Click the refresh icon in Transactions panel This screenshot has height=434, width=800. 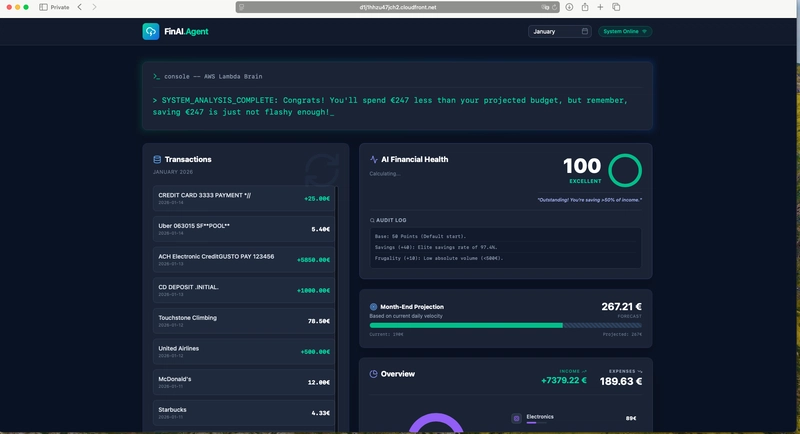[320, 167]
